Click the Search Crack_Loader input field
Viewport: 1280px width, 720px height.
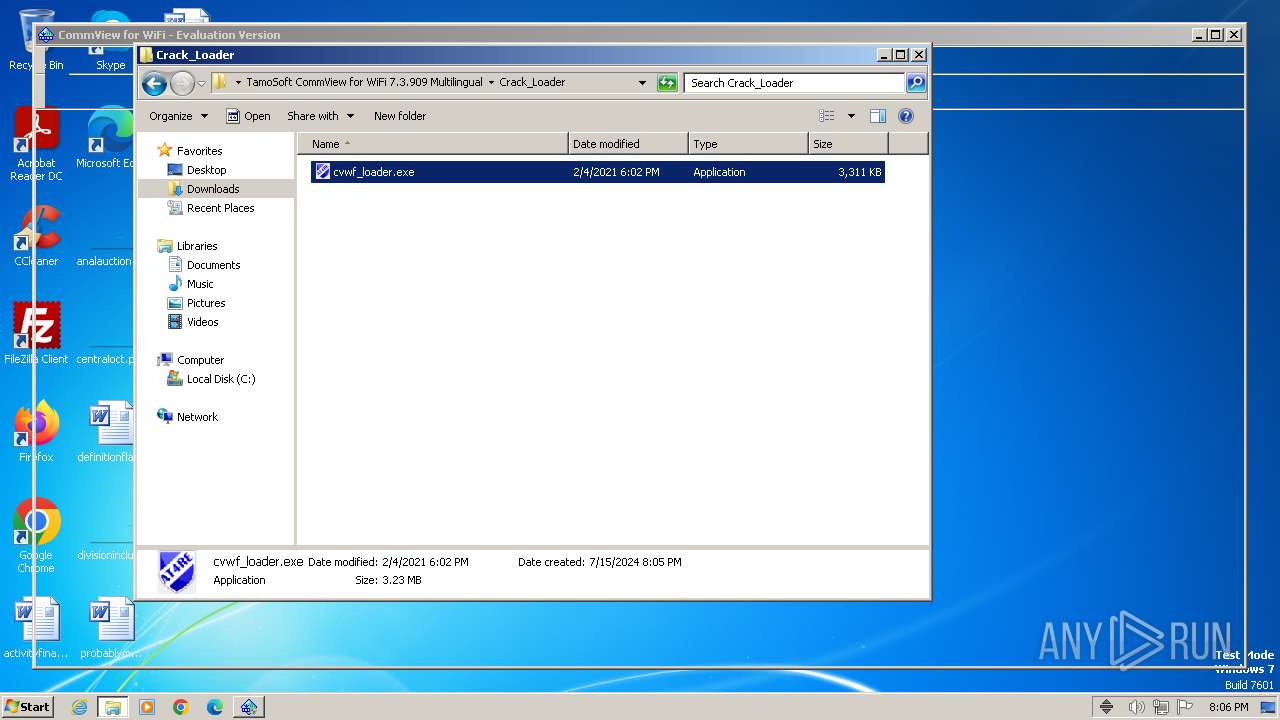tap(795, 83)
